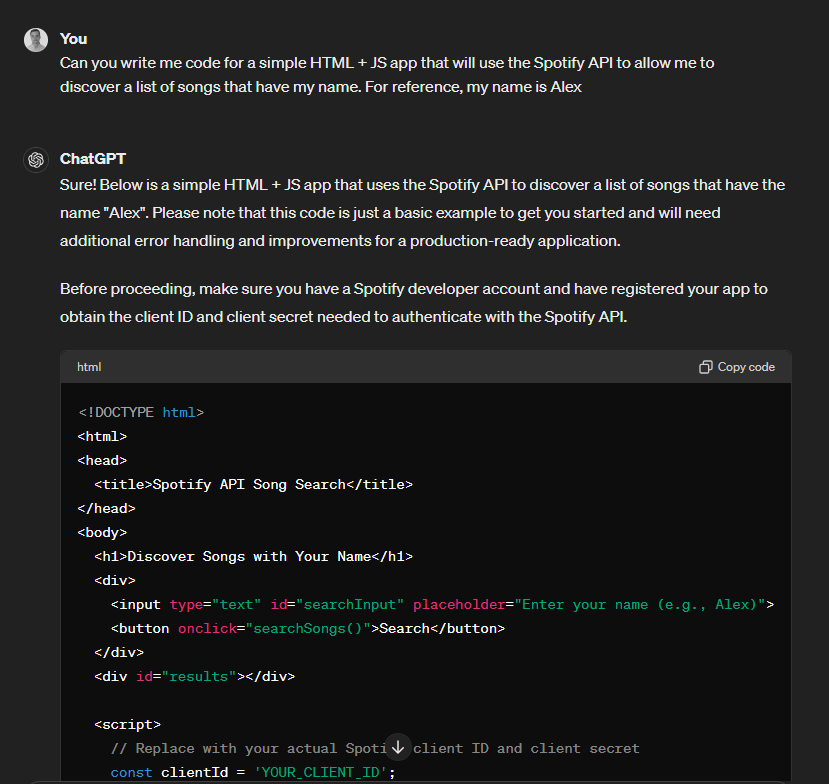Click the button tag line with onclick searchSongs()
This screenshot has height=784, width=829.
pyautogui.click(x=308, y=629)
